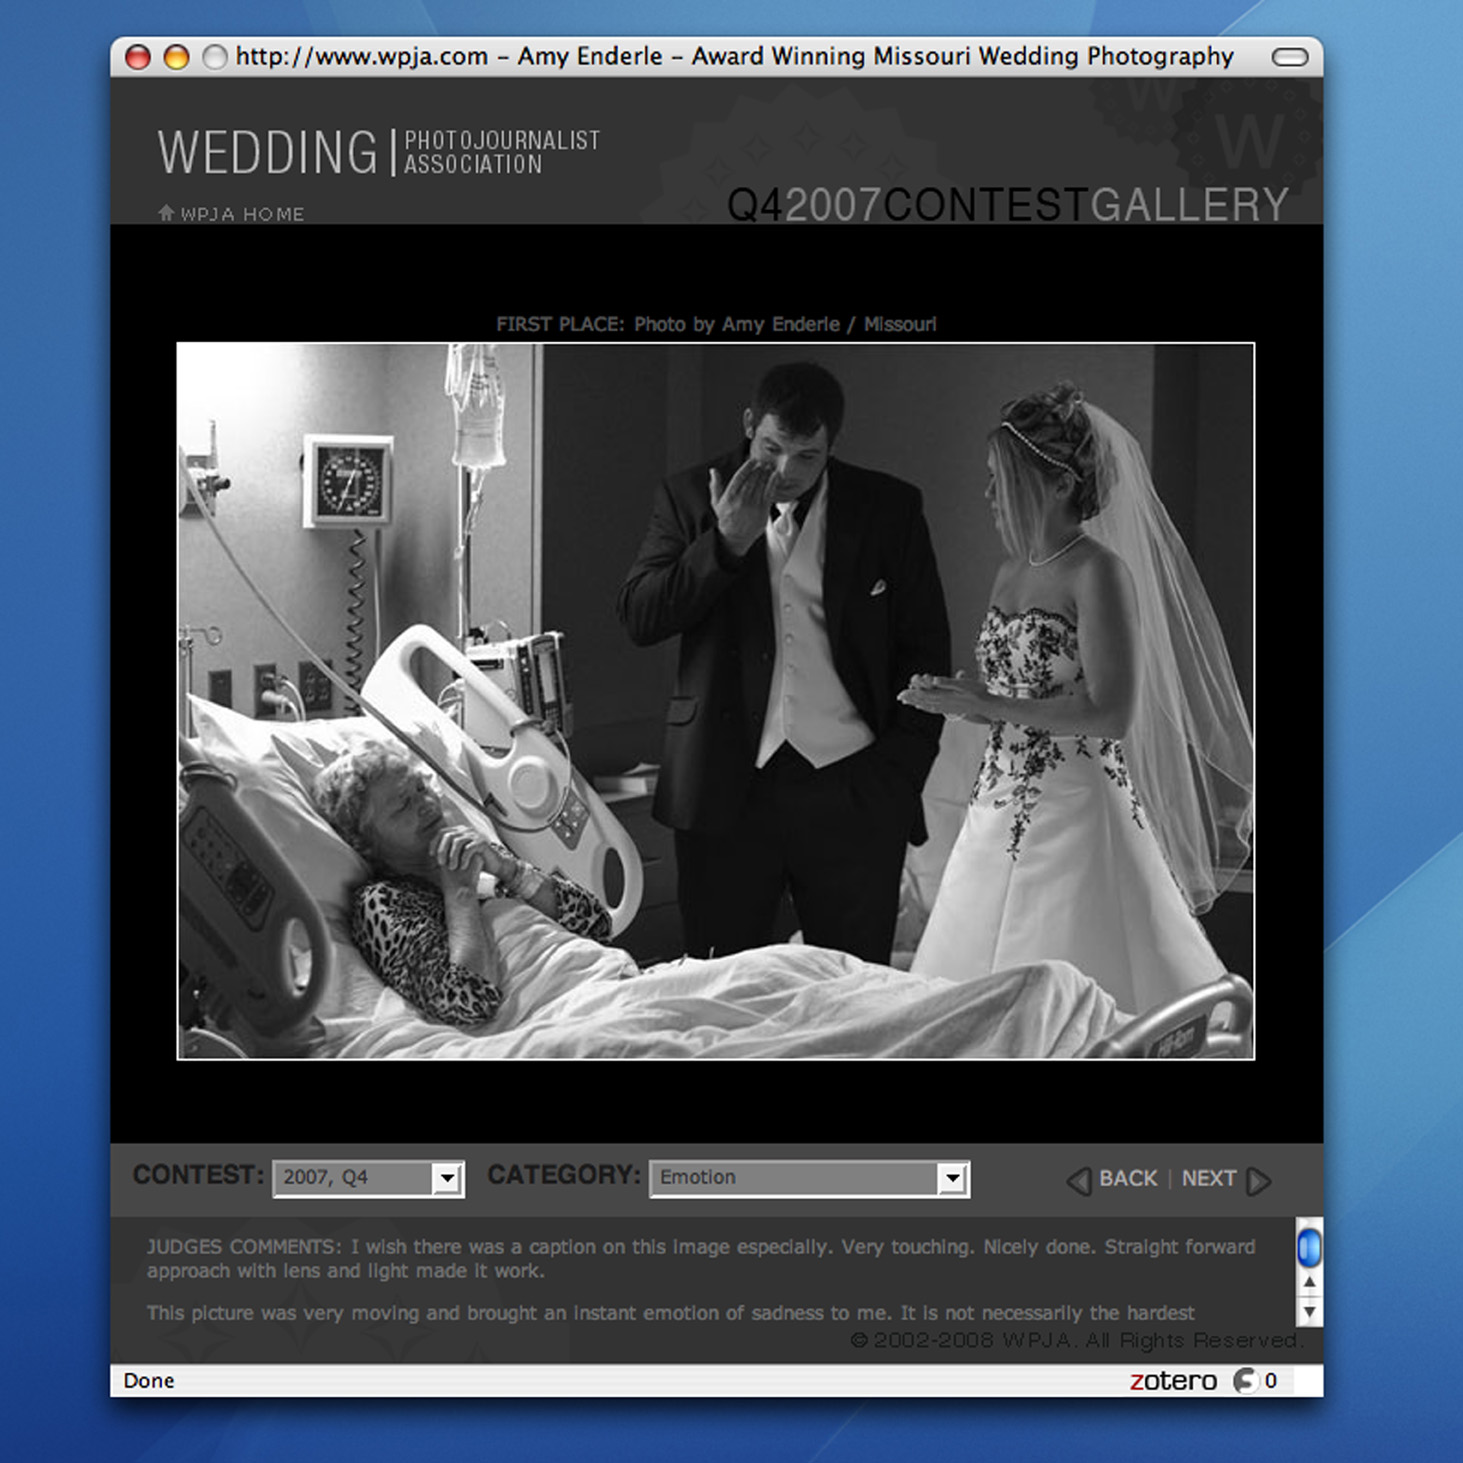
Task: Click the 'Done' status bar text
Action: coord(149,1381)
